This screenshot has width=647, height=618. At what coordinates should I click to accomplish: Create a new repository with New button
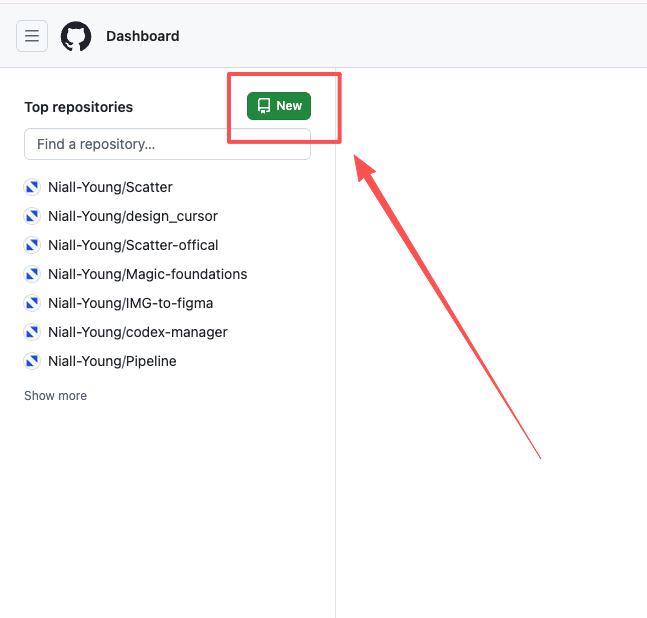tap(279, 106)
